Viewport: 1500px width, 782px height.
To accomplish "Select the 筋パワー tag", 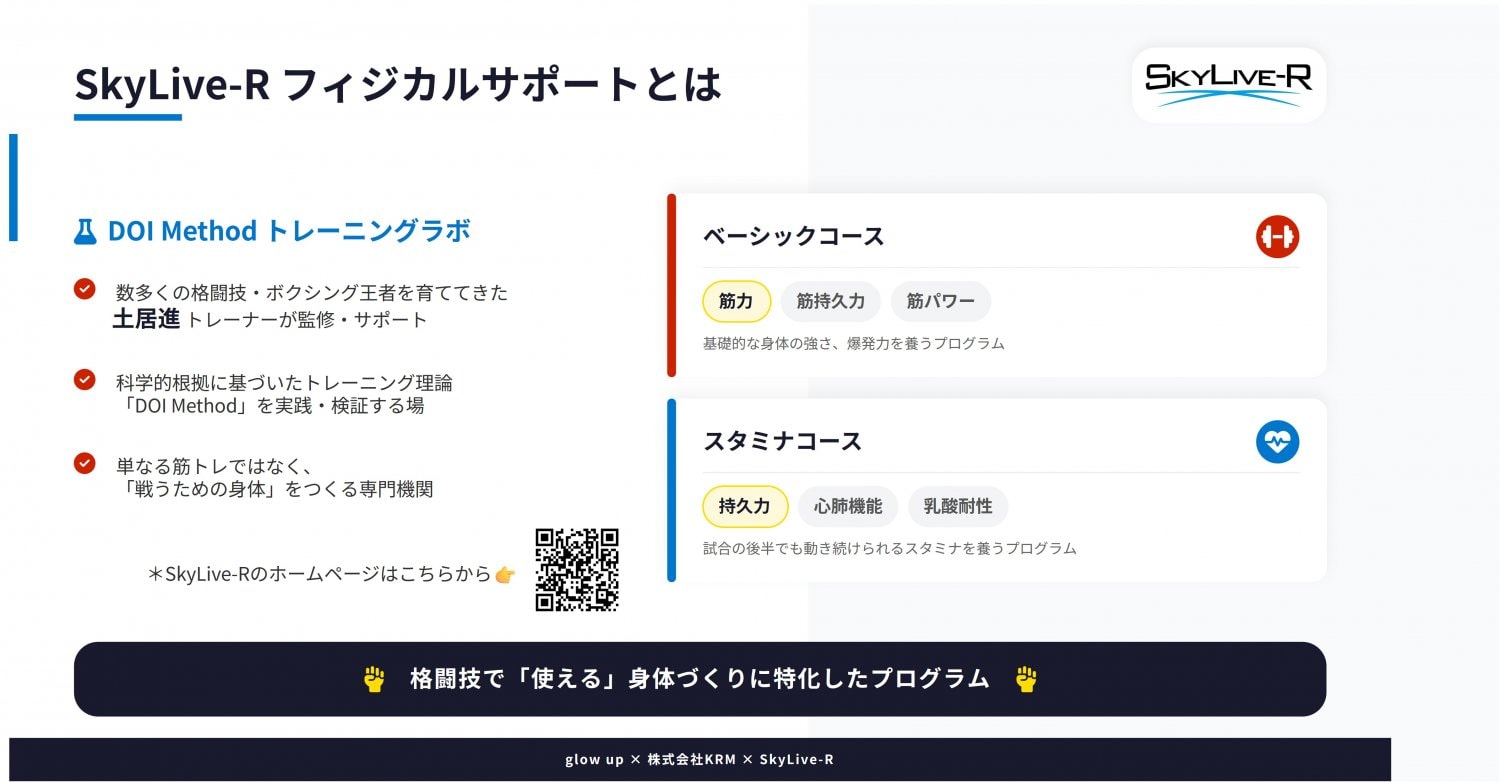I will coord(940,301).
